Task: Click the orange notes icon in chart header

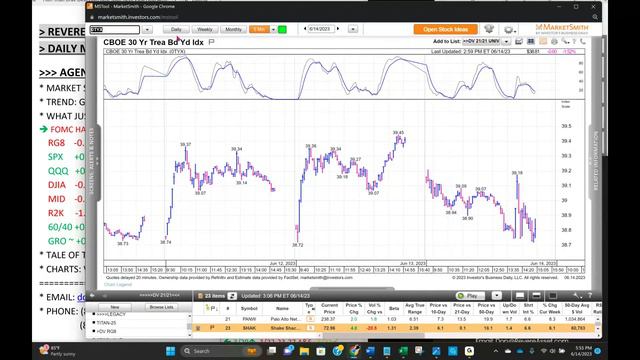Action: click(x=543, y=42)
